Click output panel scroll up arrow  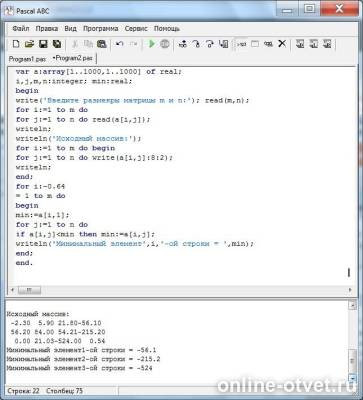click(x=352, y=305)
